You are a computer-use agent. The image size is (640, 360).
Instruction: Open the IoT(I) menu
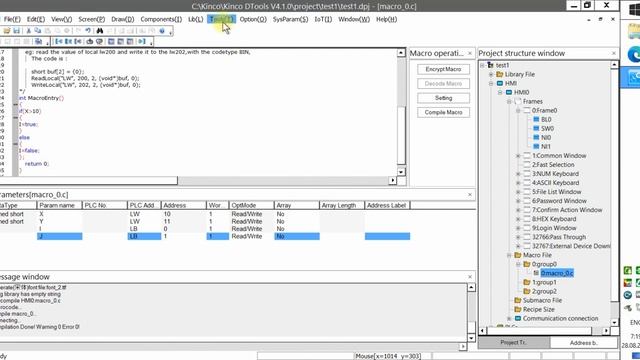point(323,19)
